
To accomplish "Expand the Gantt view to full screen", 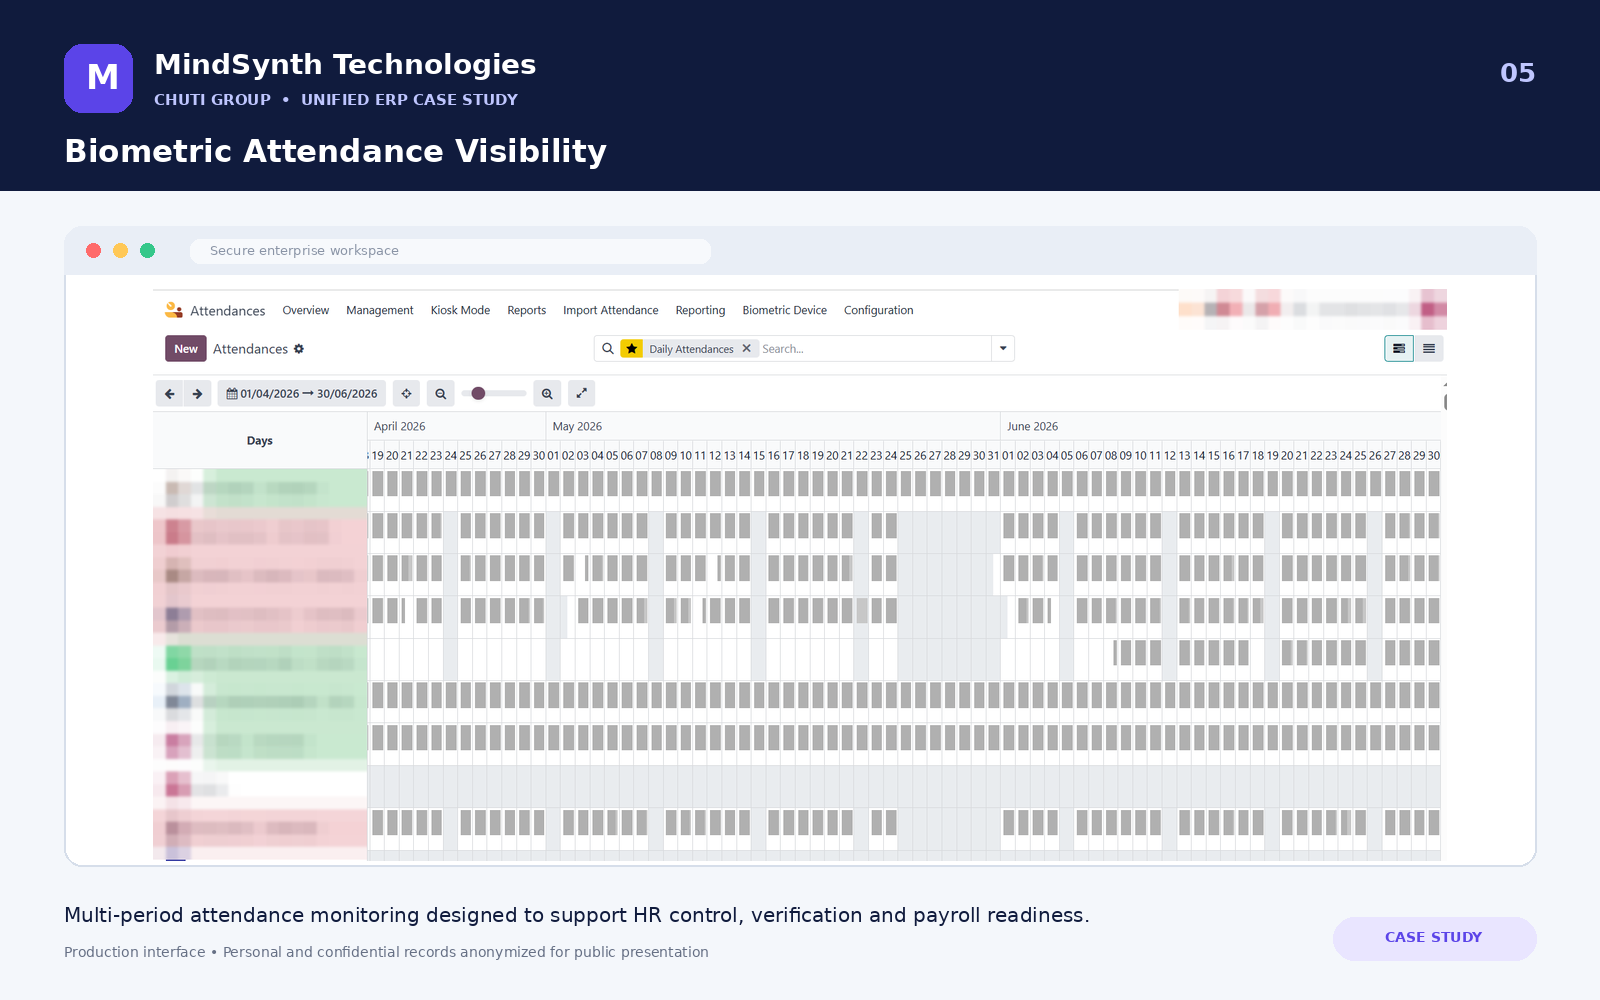I will pos(581,394).
